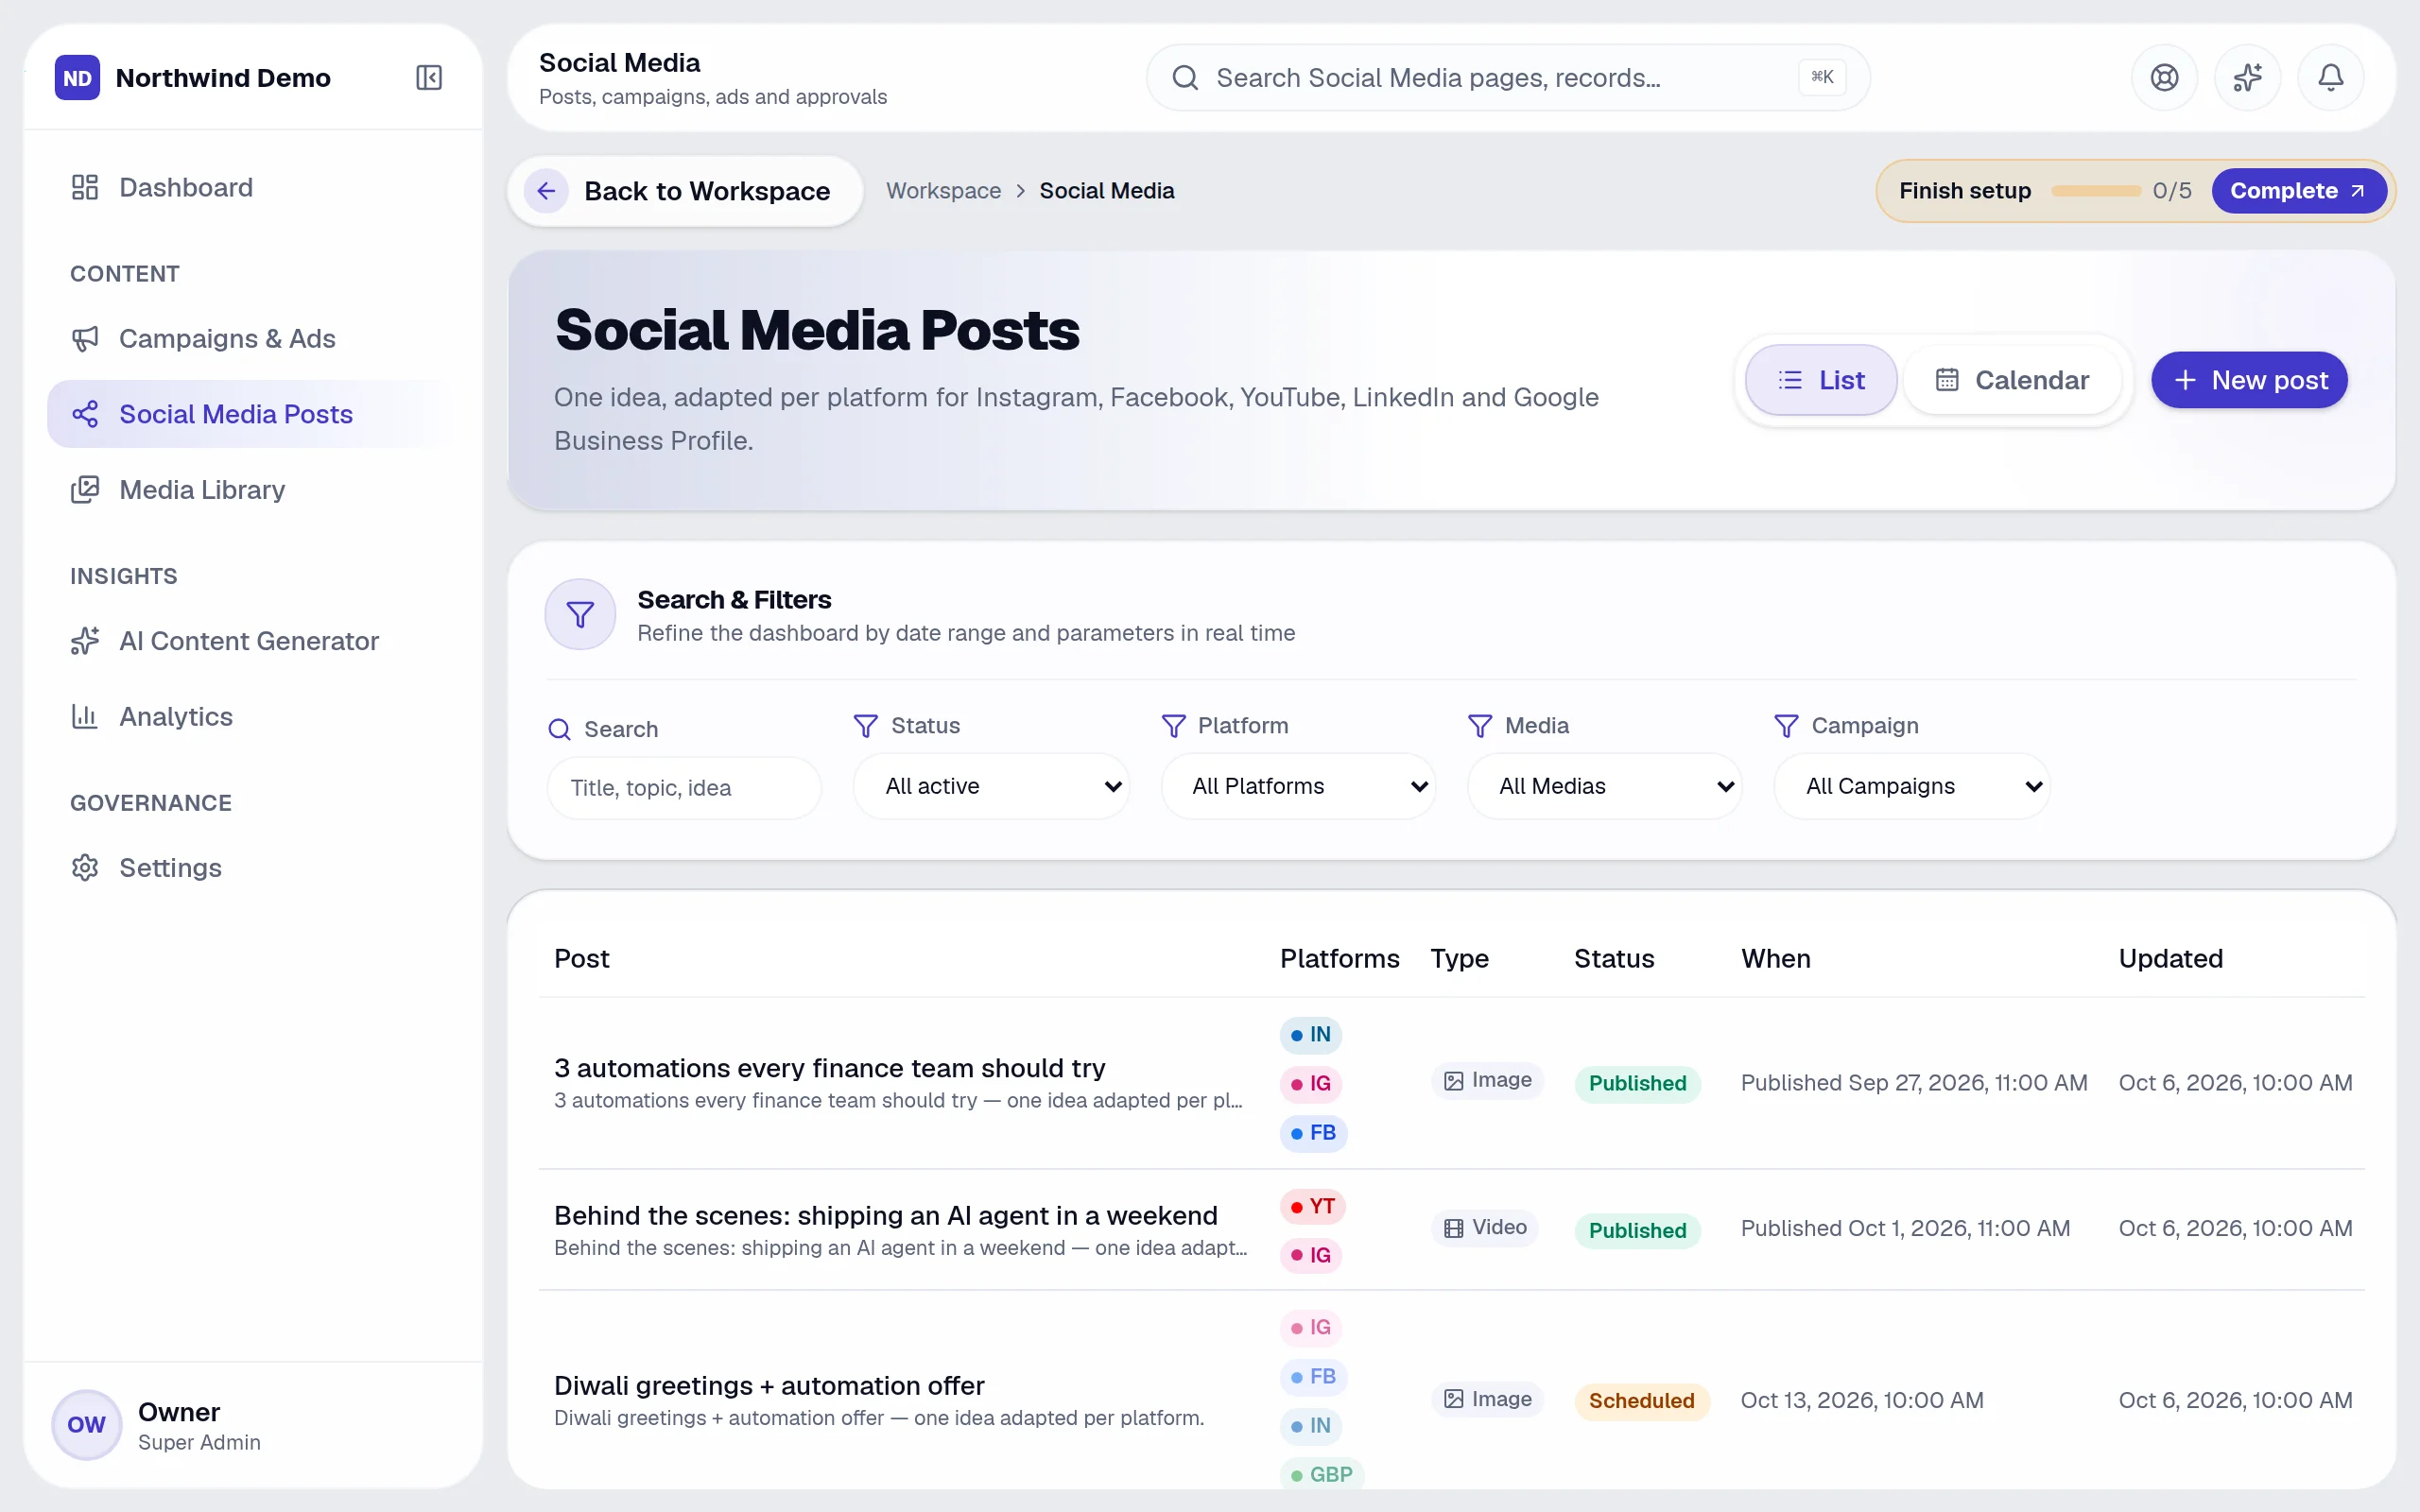Click the Media Library images icon
The image size is (2420, 1512).
(85, 489)
